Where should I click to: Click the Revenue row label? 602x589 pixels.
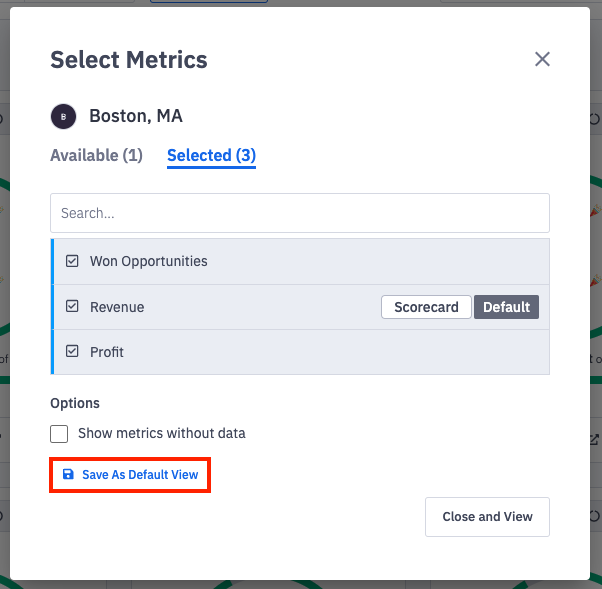[x=117, y=307]
